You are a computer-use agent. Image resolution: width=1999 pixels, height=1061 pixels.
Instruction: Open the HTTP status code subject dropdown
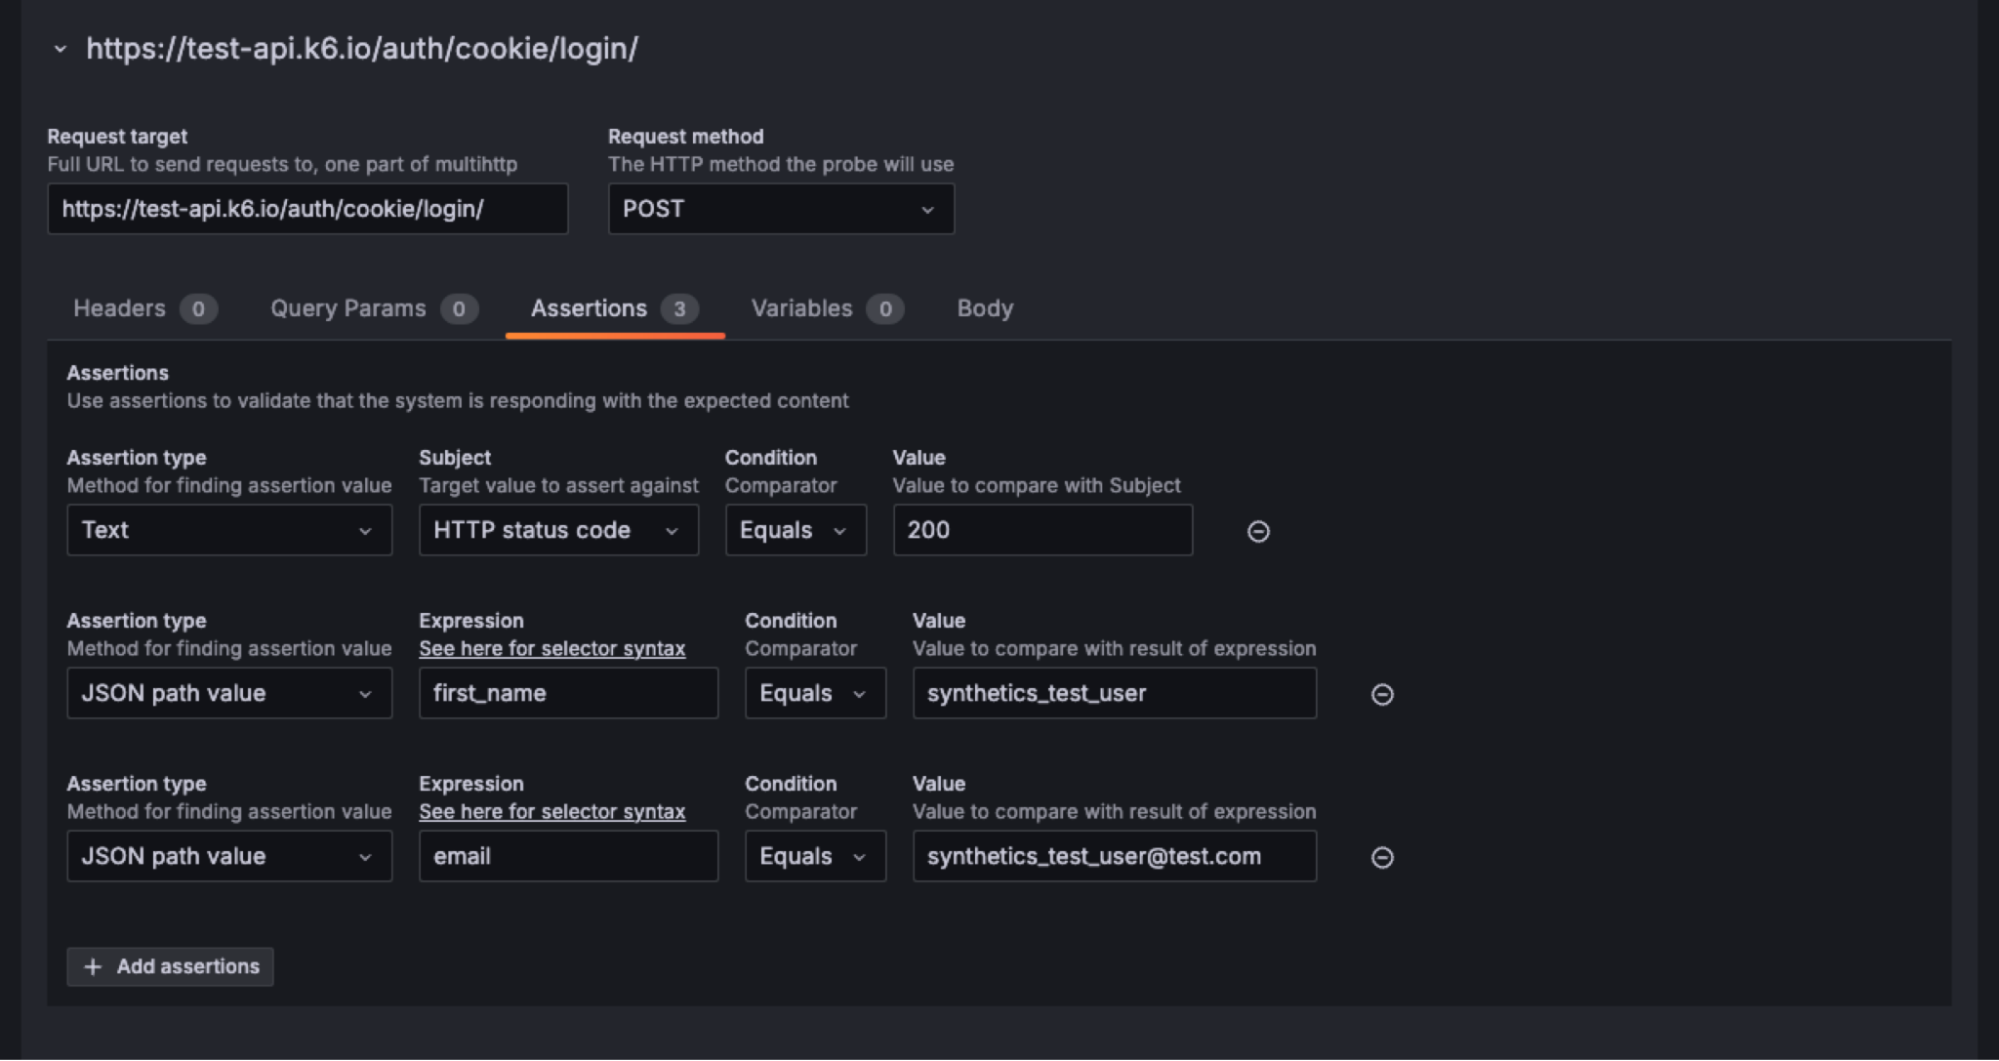558,530
